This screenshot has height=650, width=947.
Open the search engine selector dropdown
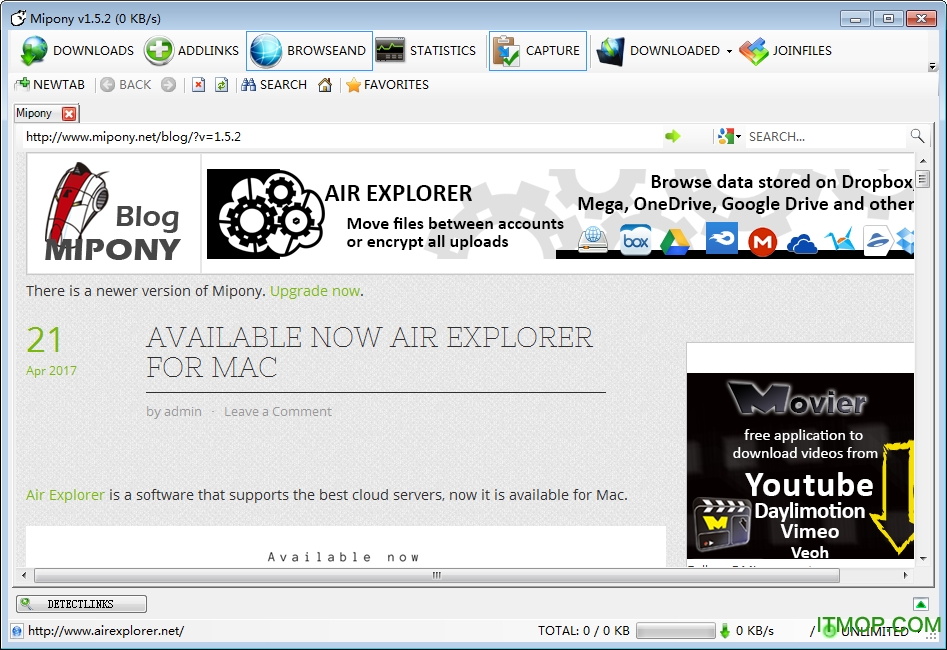click(729, 136)
